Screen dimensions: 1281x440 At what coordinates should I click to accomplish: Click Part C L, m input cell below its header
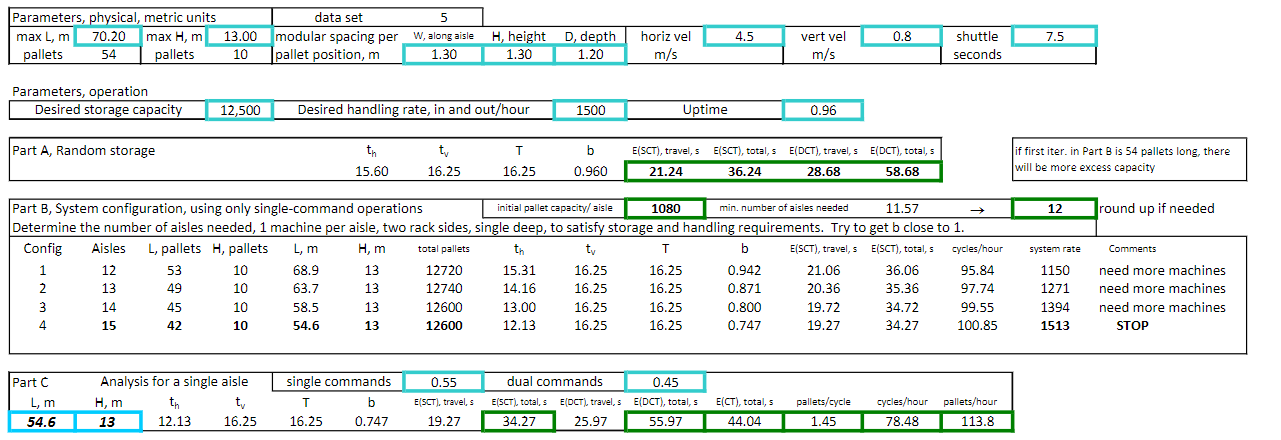41,422
